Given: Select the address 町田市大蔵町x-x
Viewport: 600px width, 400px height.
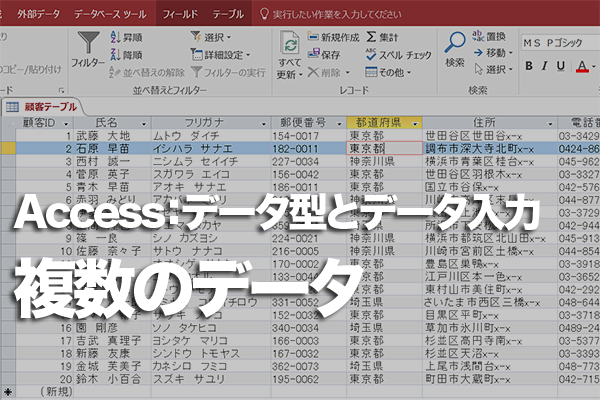Looking at the screenshot, I should point(490,379).
